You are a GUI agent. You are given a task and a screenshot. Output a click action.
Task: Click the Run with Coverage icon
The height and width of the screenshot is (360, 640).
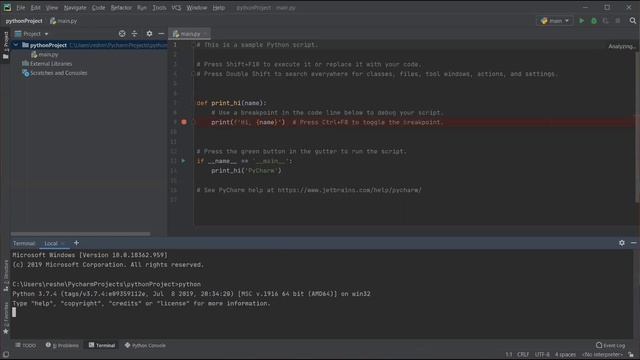click(606, 21)
